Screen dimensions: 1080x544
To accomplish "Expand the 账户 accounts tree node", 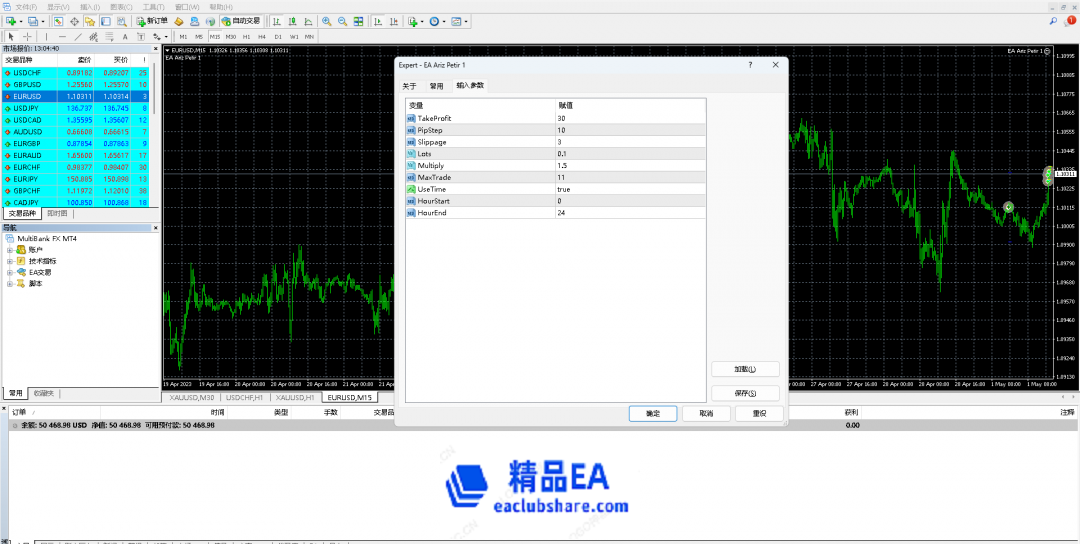I will [x=10, y=250].
